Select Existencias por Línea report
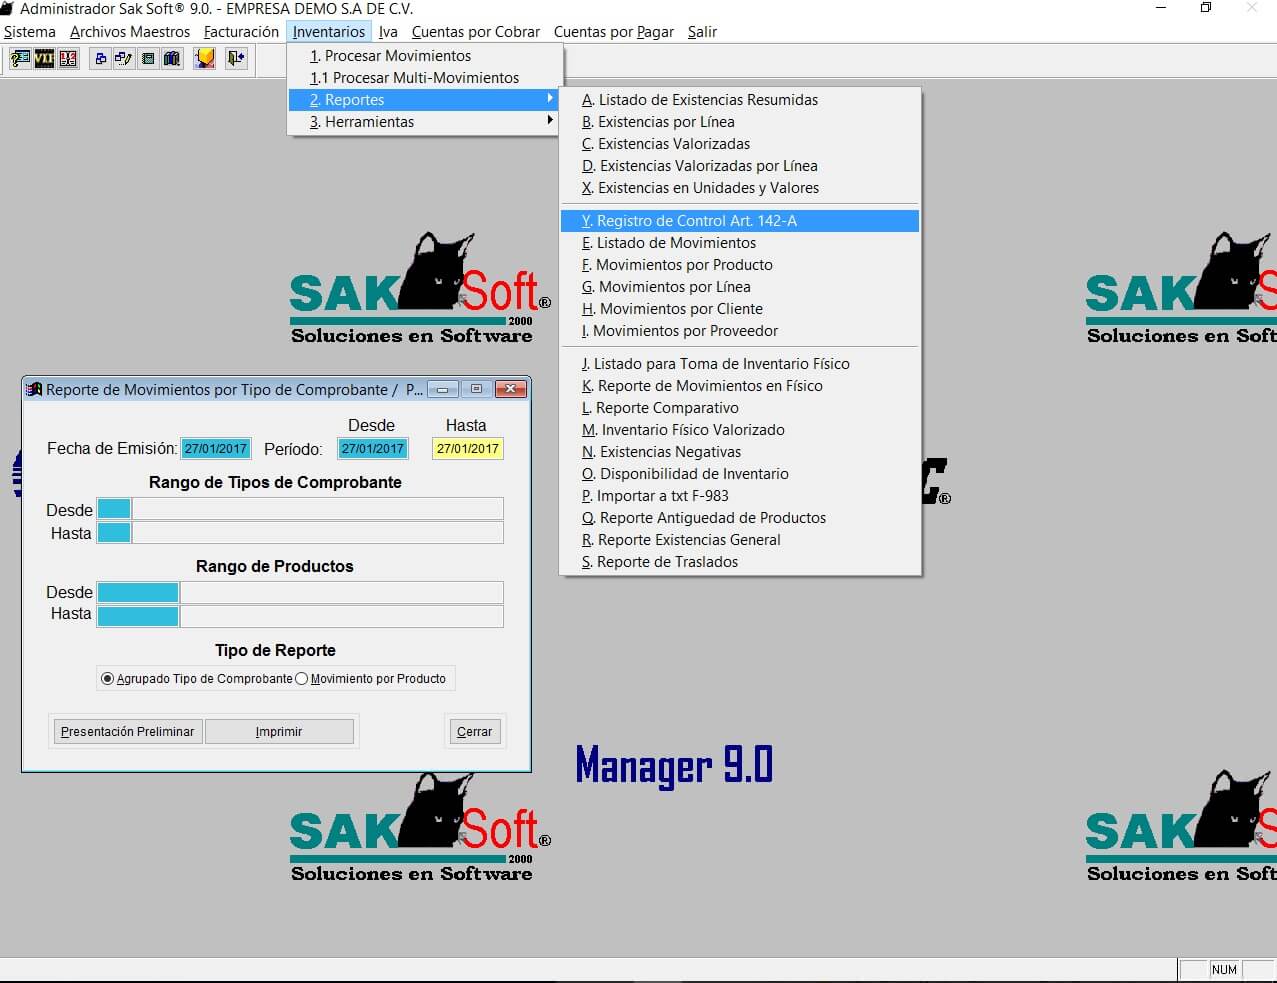Image resolution: width=1277 pixels, height=983 pixels. tap(740, 122)
